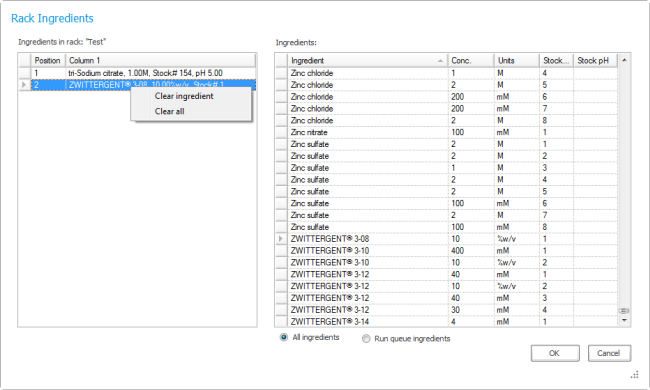Viewport: 650px width, 390px height.
Task: Select the ZWITTERGENT 3-14 ingredient row
Action: (x=447, y=322)
